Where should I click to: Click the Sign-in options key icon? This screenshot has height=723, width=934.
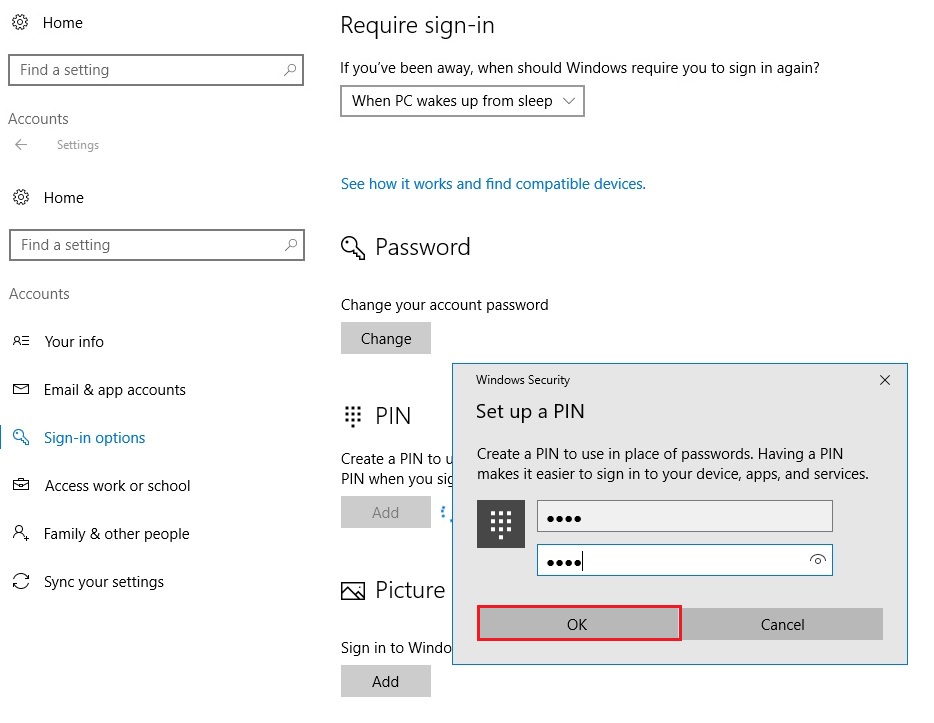point(21,438)
